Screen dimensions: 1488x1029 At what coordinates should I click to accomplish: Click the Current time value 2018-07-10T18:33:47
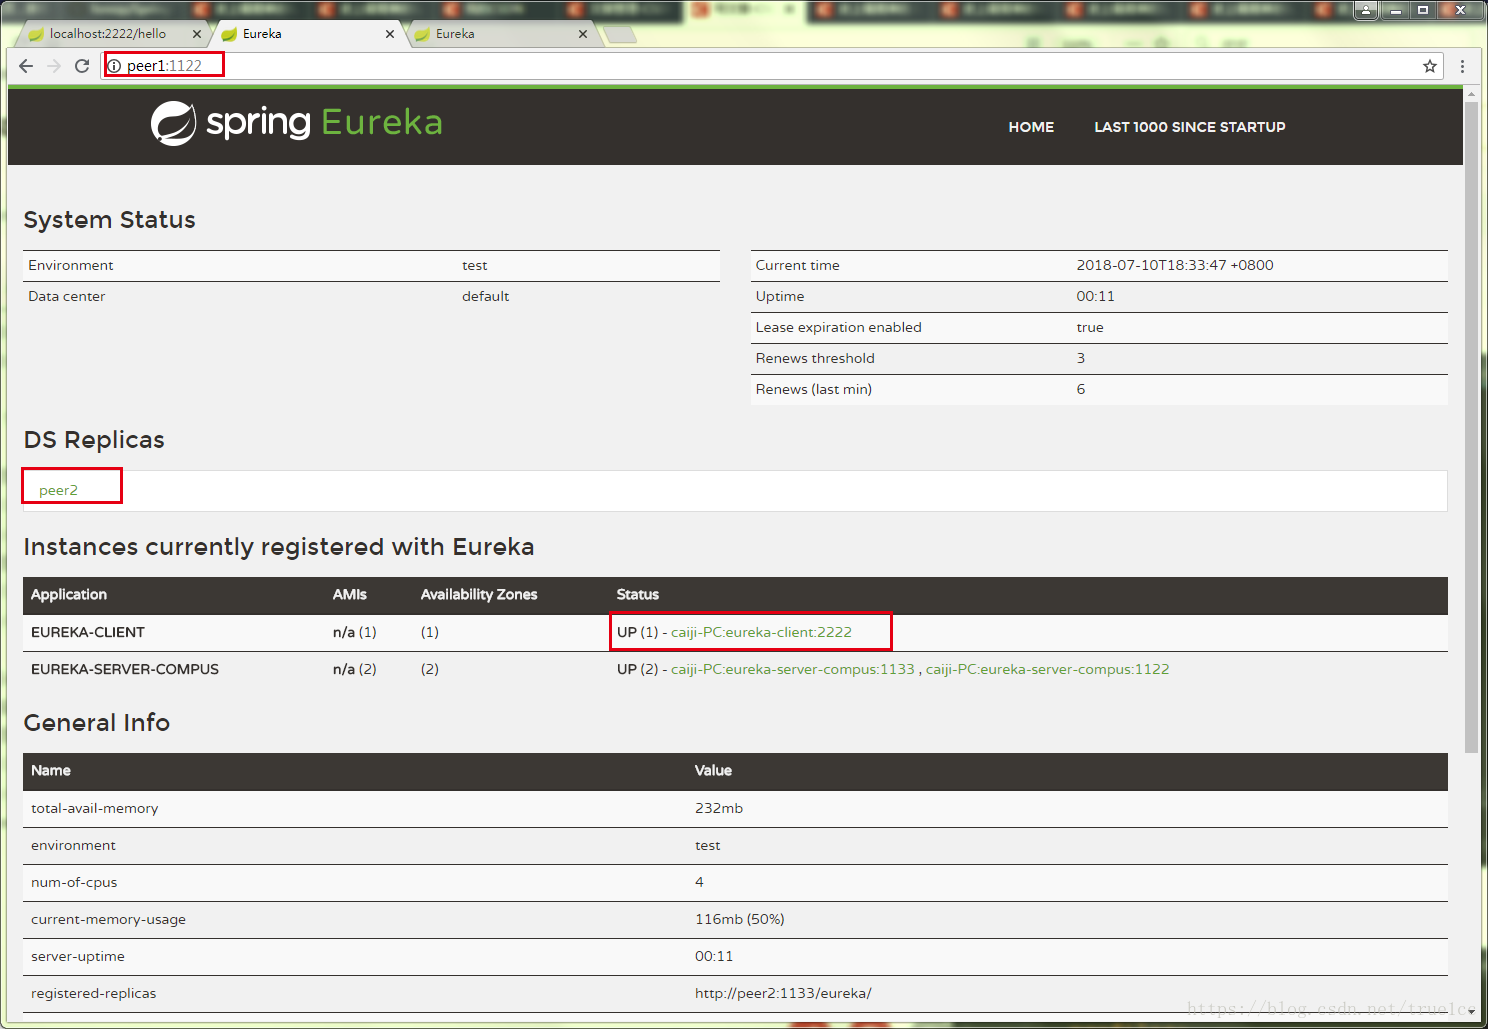pos(1175,265)
